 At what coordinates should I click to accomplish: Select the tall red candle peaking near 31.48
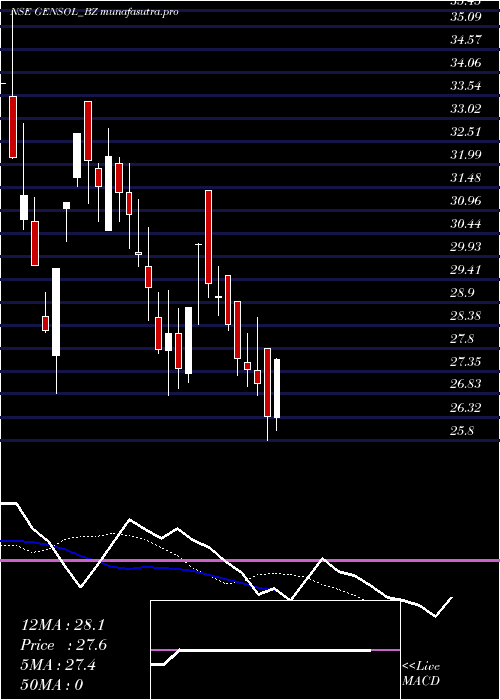tap(208, 237)
